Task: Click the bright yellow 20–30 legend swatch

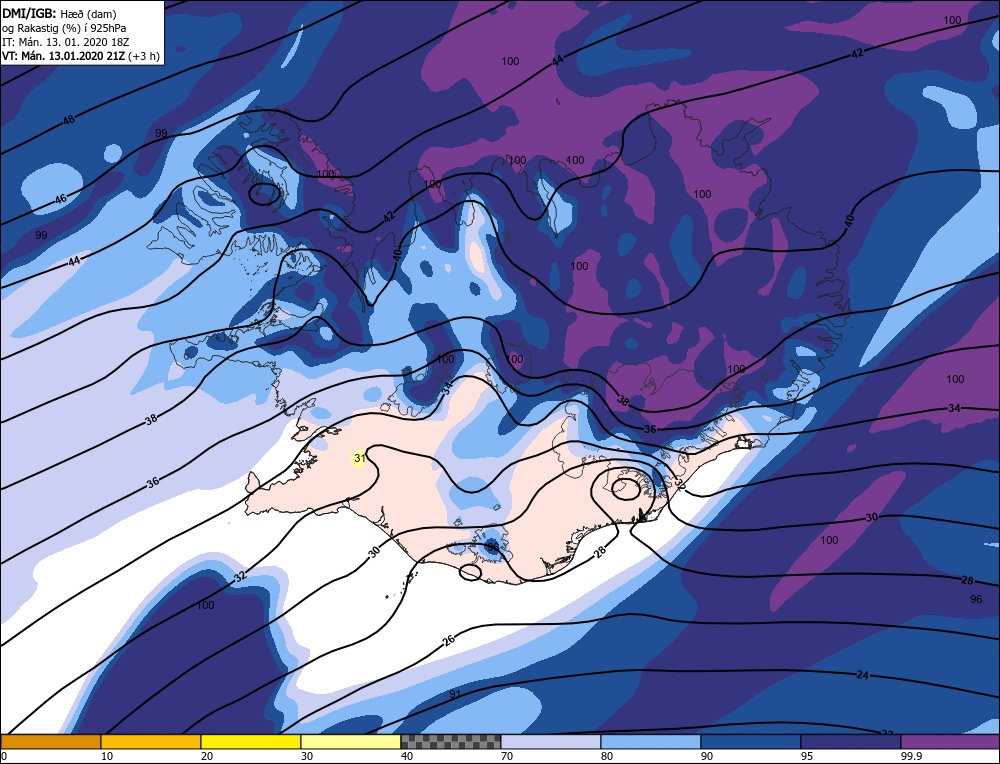Action: coord(251,741)
